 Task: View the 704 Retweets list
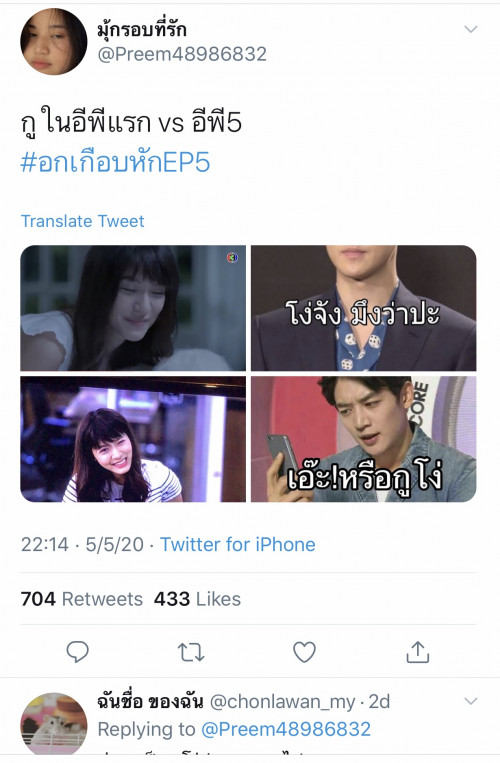click(82, 599)
